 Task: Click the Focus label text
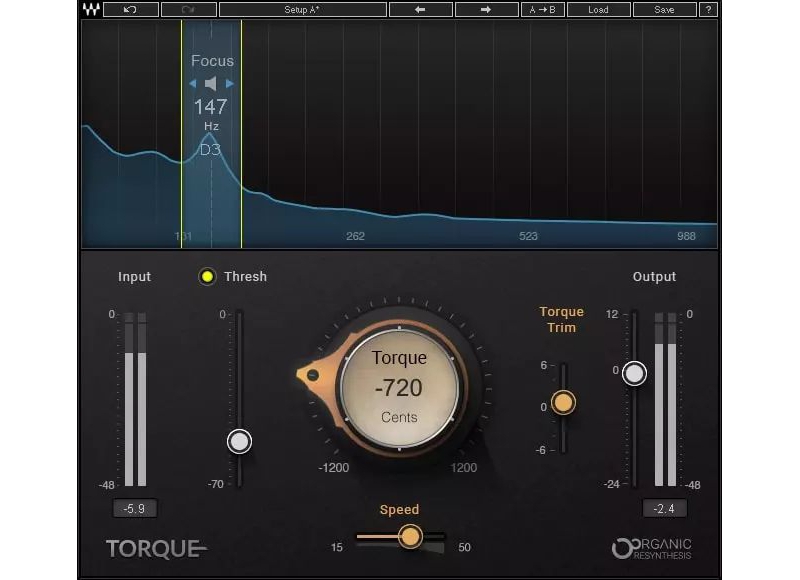pos(212,61)
